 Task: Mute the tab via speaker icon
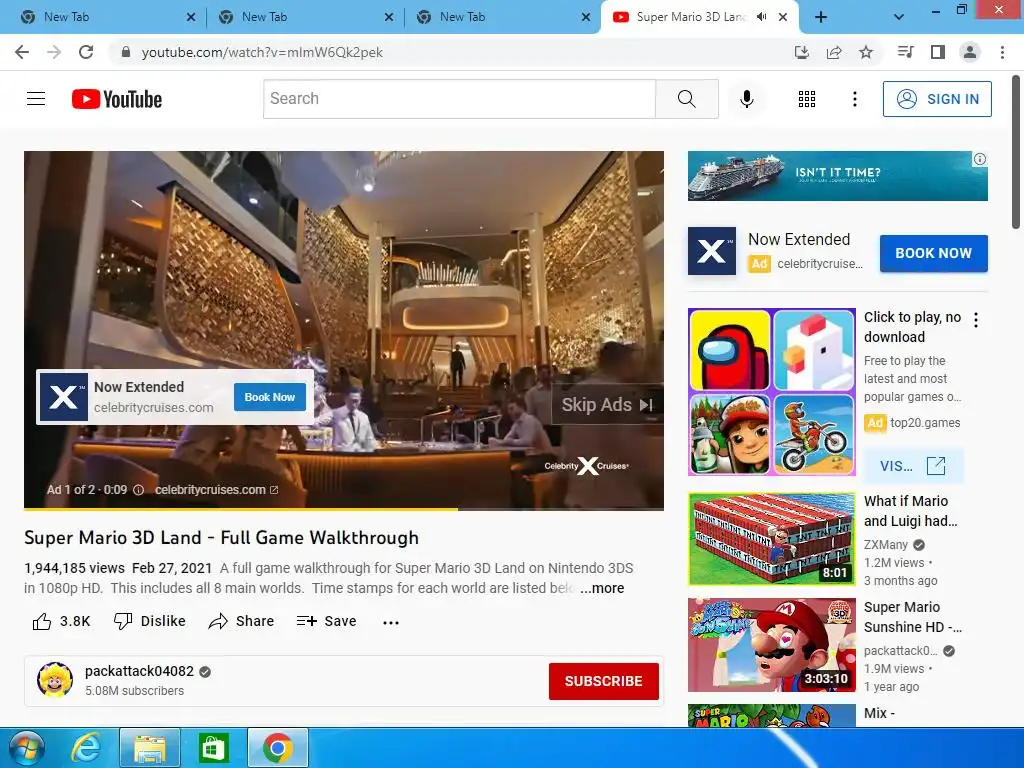[x=761, y=17]
